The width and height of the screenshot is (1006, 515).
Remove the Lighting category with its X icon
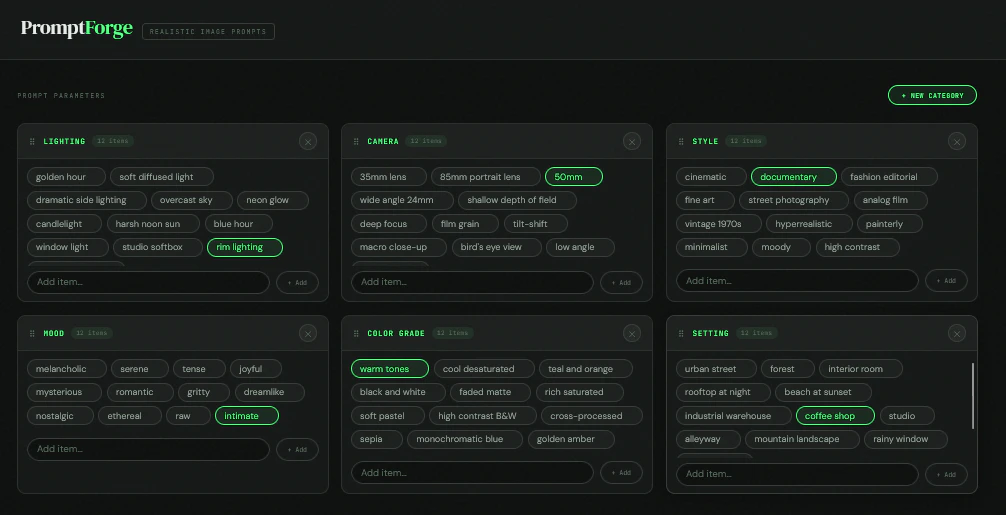point(308,142)
